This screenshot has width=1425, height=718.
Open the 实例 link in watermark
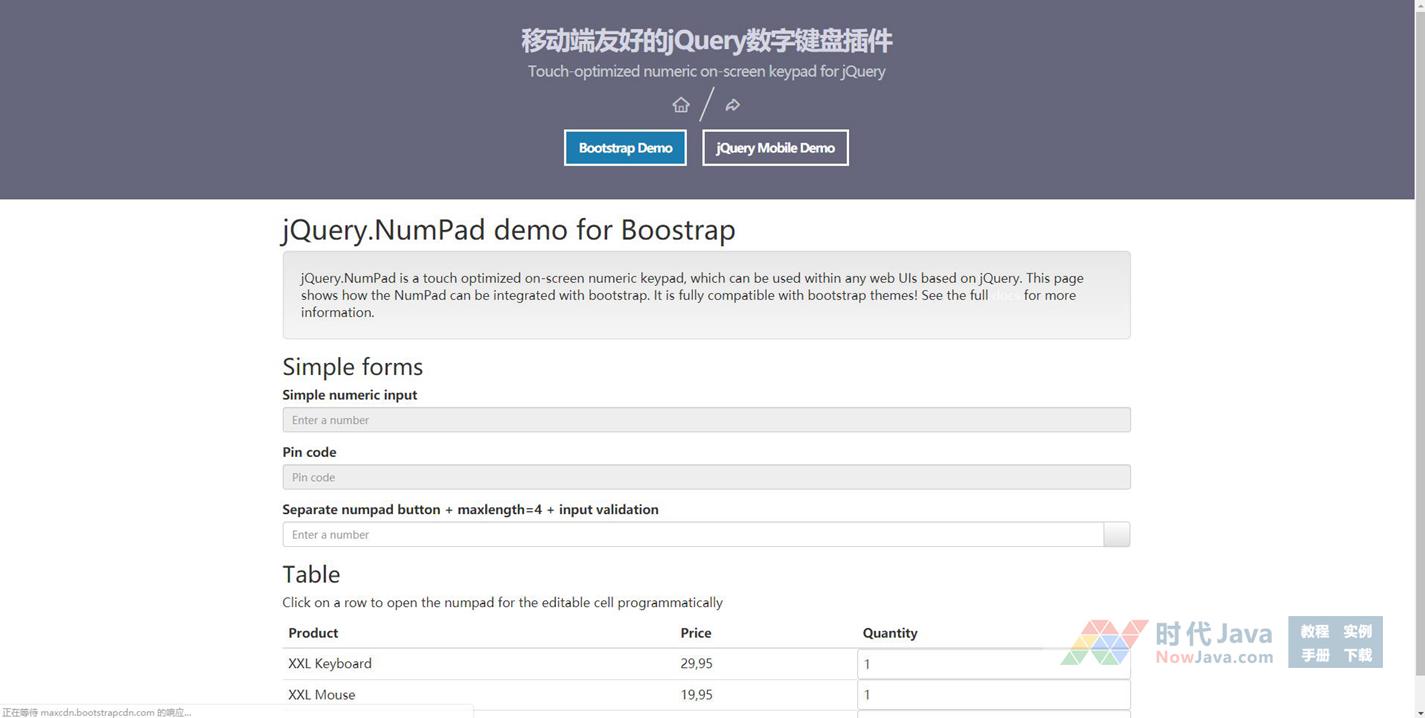(1357, 631)
